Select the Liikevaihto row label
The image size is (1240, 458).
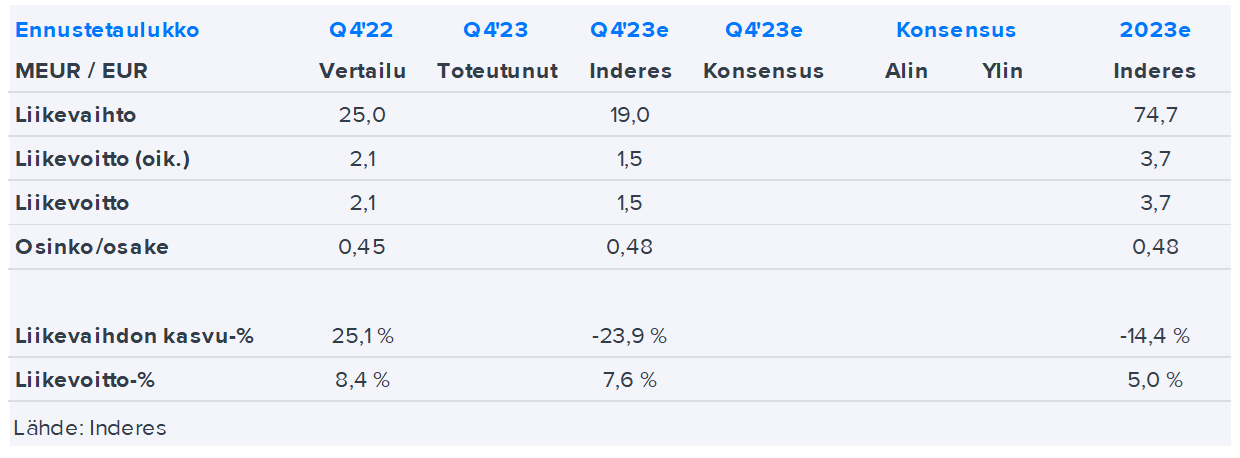point(76,115)
